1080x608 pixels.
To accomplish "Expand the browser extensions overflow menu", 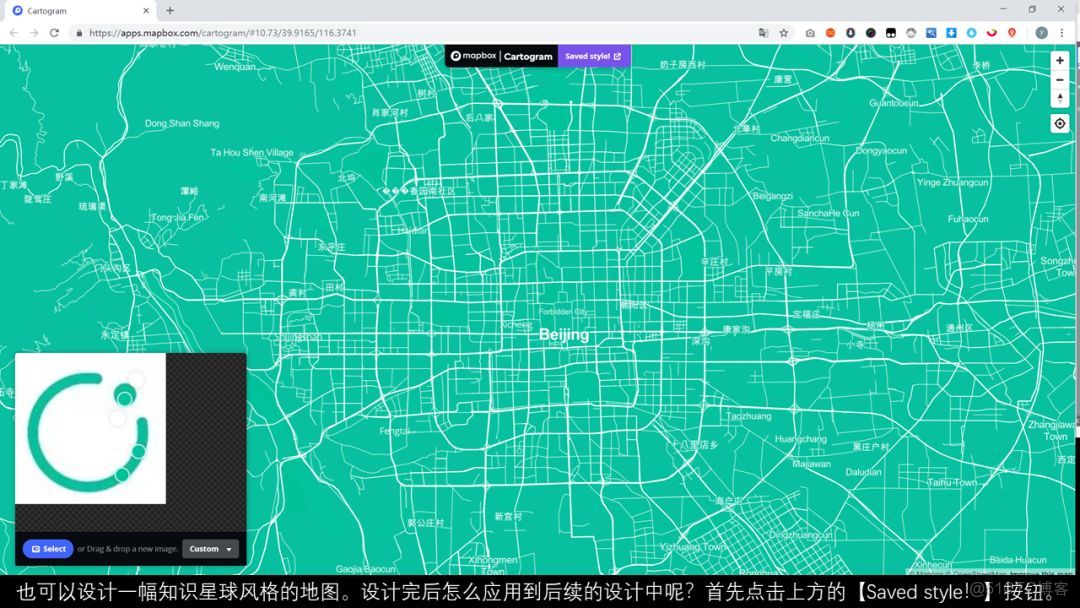I will 1062,32.
